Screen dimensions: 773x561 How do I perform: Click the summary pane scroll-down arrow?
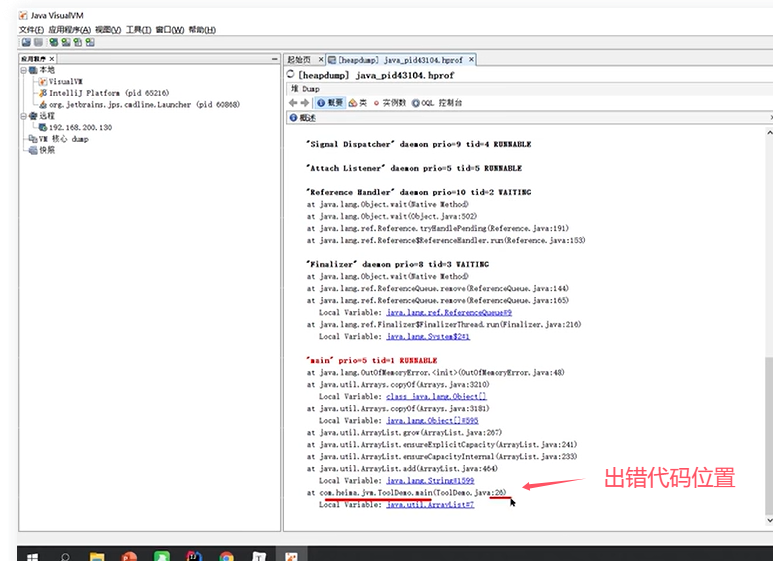pos(769,520)
